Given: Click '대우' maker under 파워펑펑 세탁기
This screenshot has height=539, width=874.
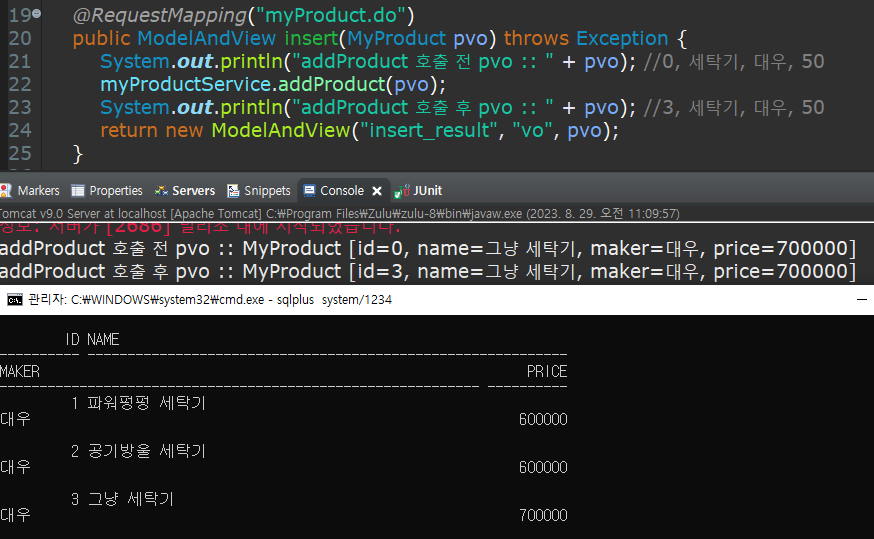Looking at the screenshot, I should [x=16, y=419].
